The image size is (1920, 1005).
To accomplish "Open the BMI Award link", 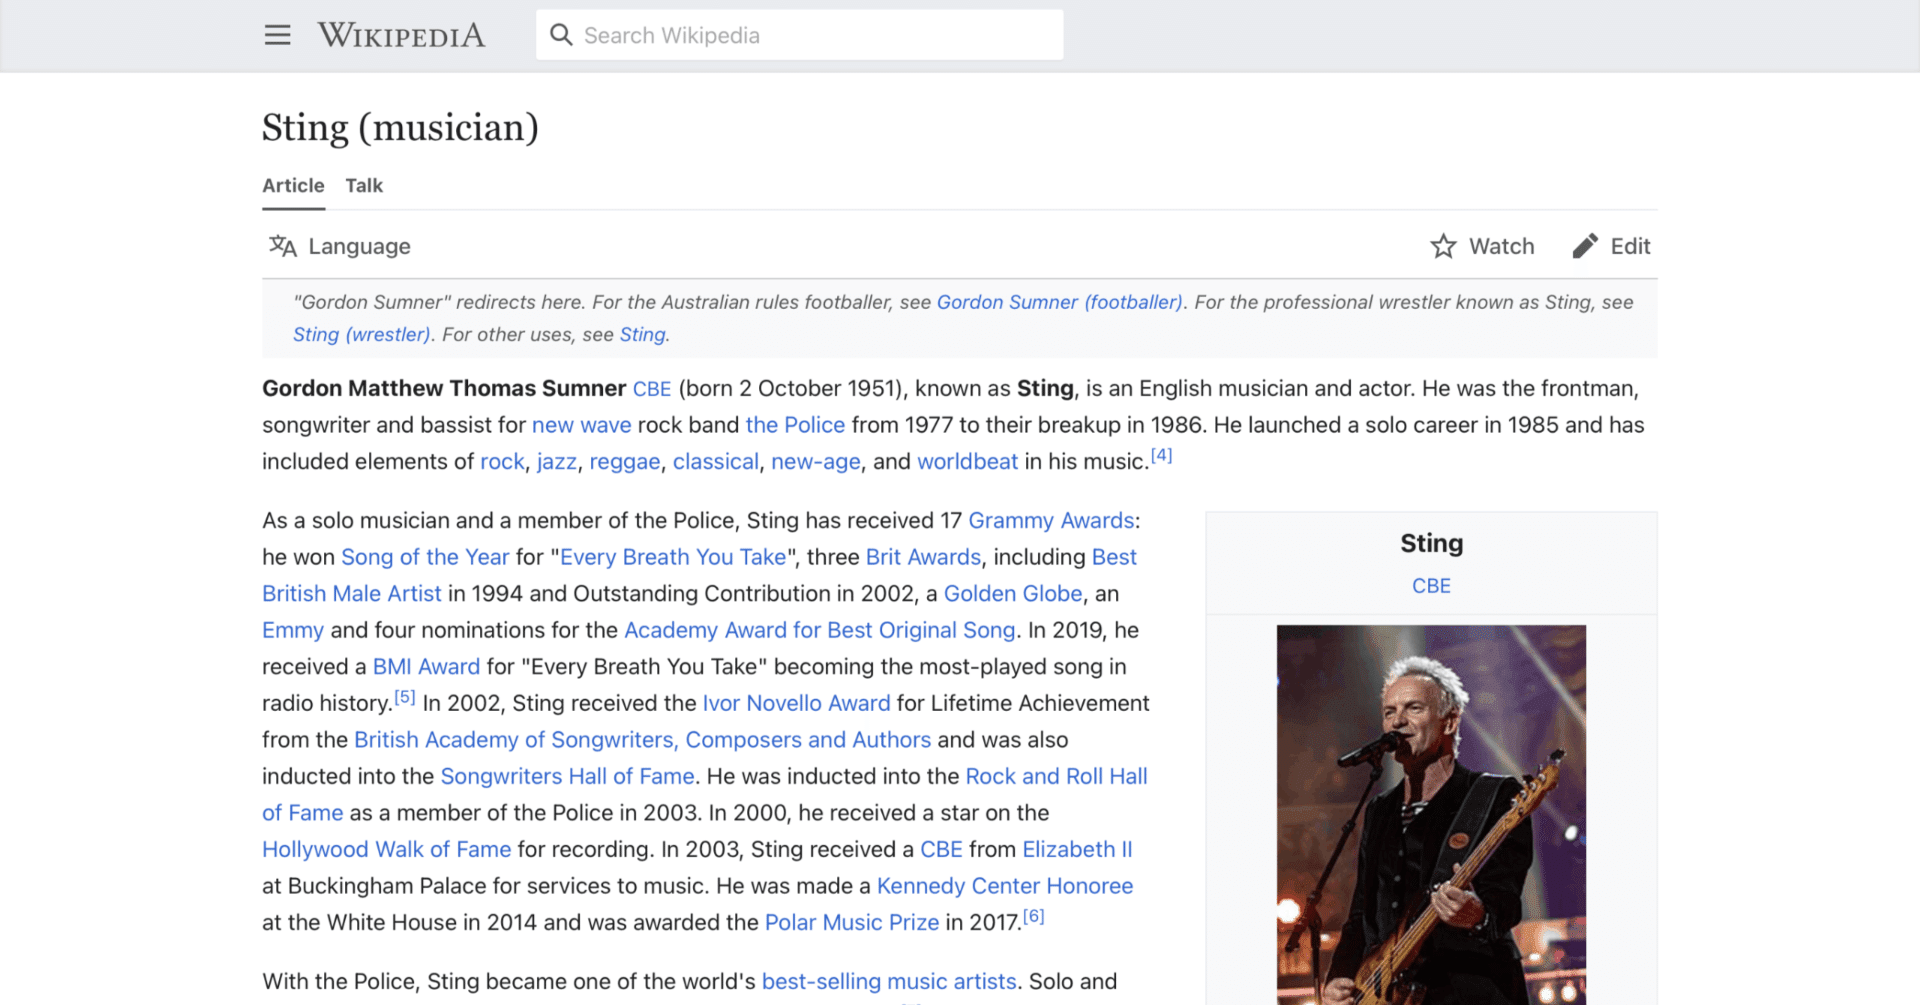I will pyautogui.click(x=426, y=667).
